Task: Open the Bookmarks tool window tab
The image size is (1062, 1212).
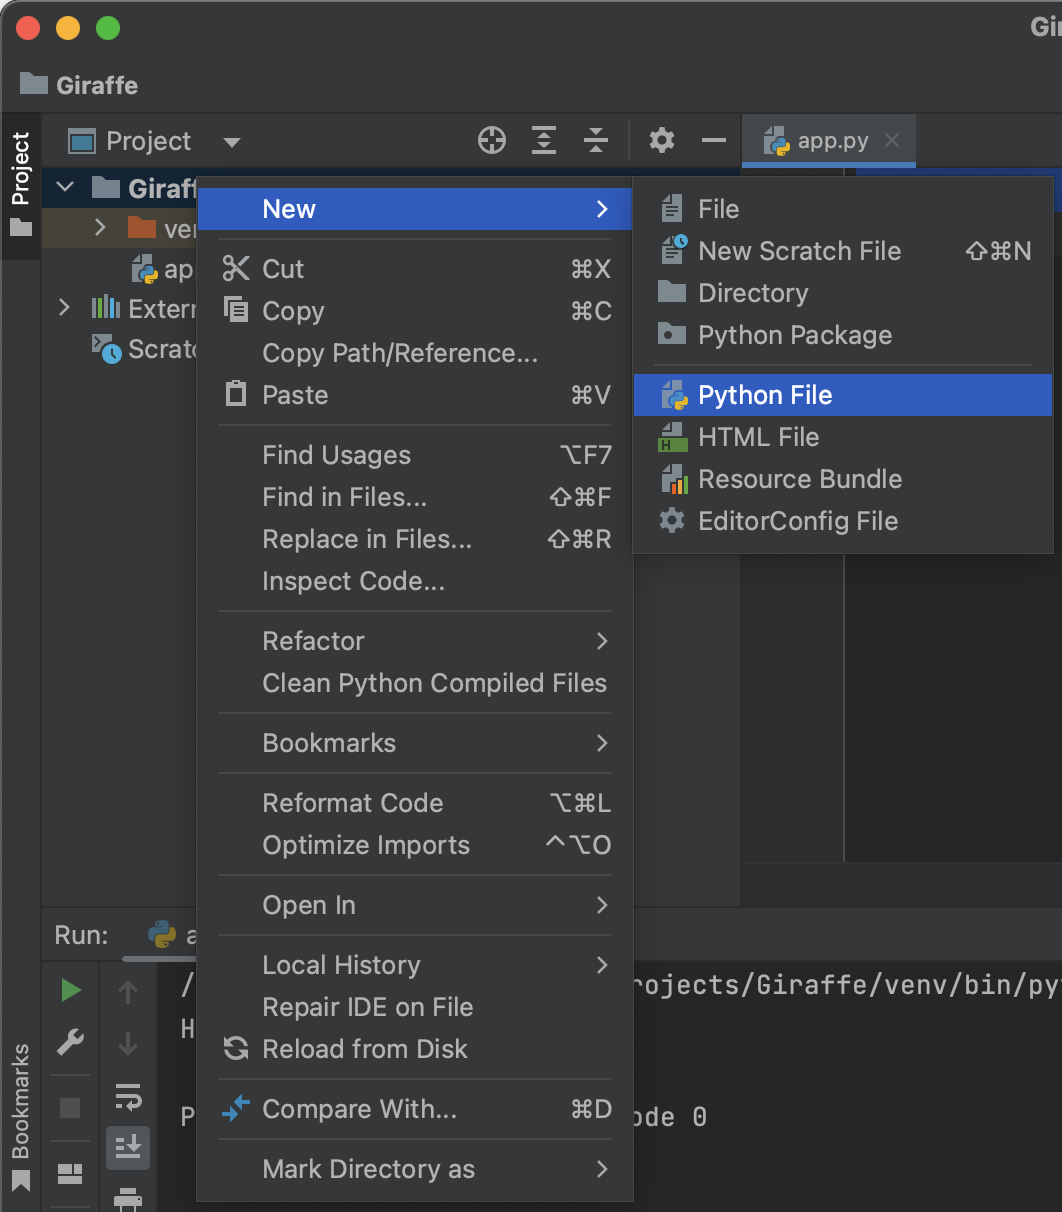Action: pos(21,1116)
